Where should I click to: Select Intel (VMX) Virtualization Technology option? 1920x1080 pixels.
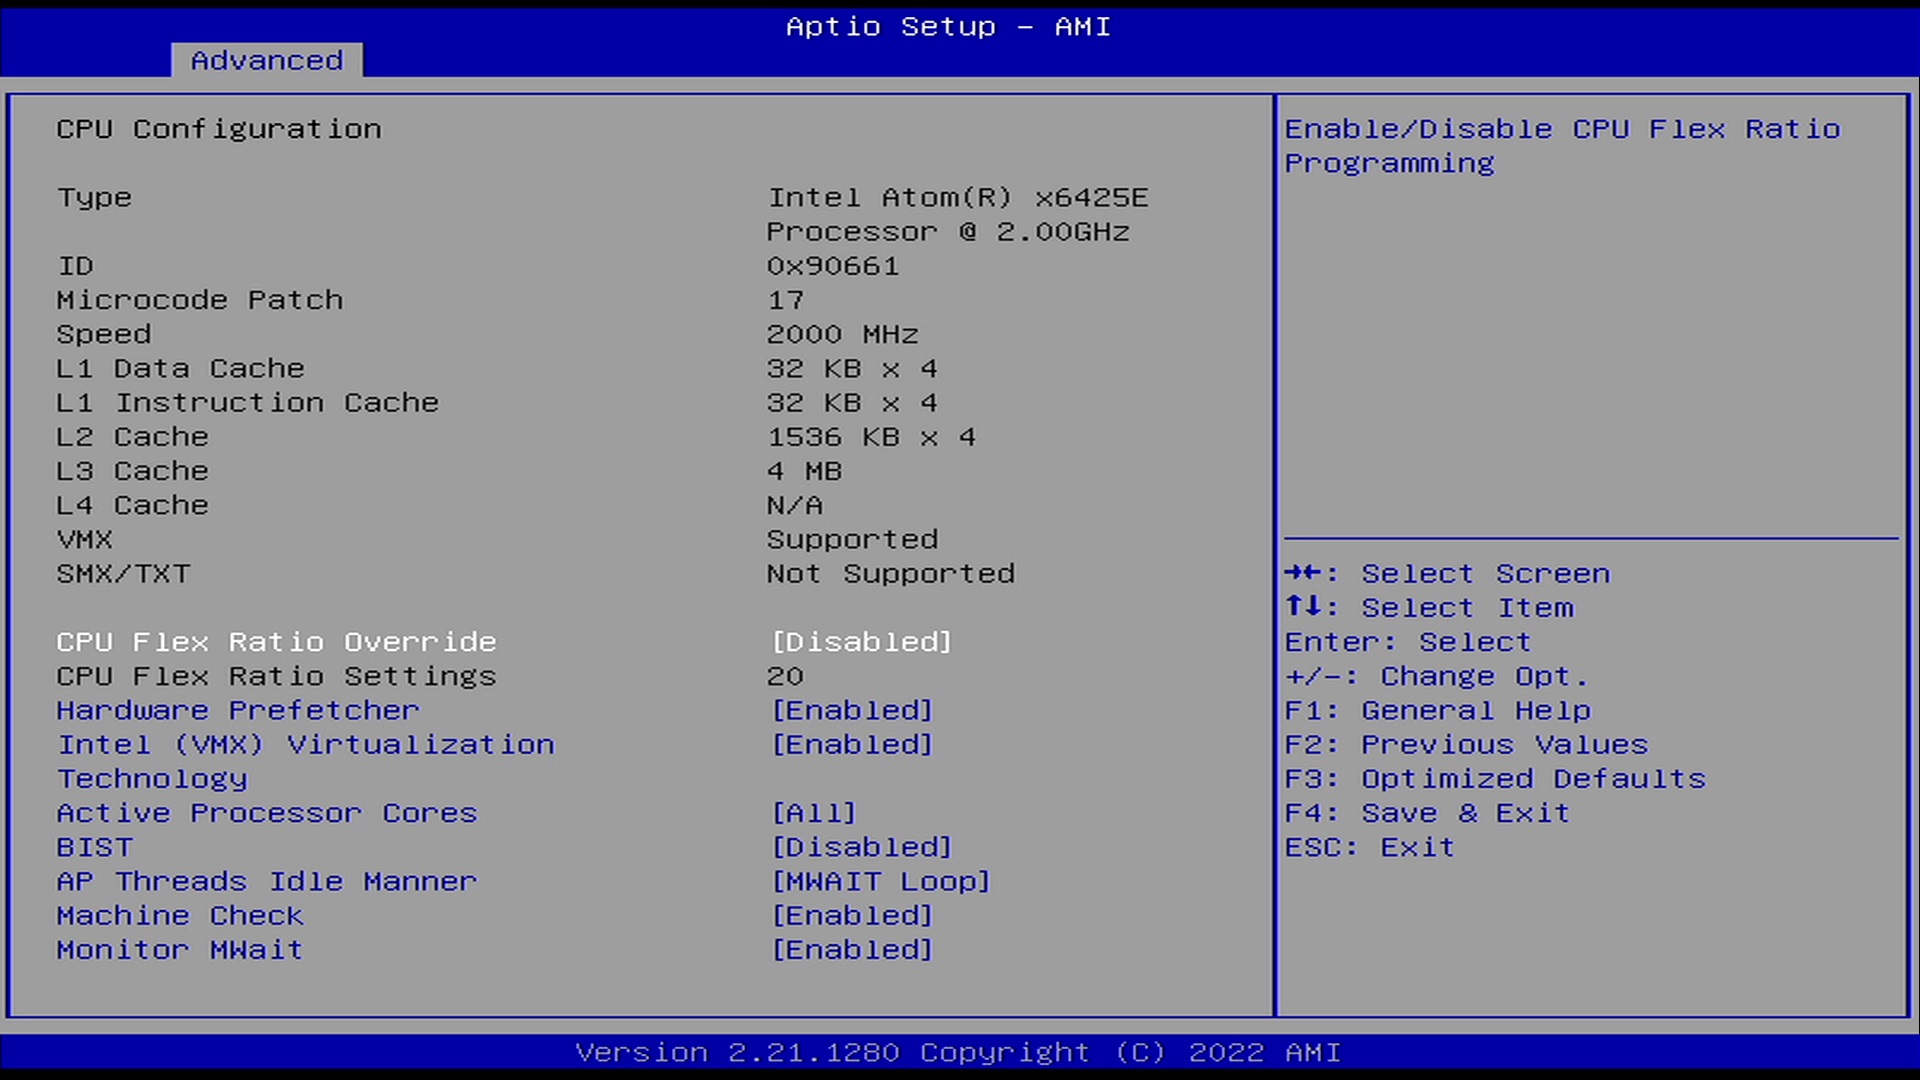(305, 761)
